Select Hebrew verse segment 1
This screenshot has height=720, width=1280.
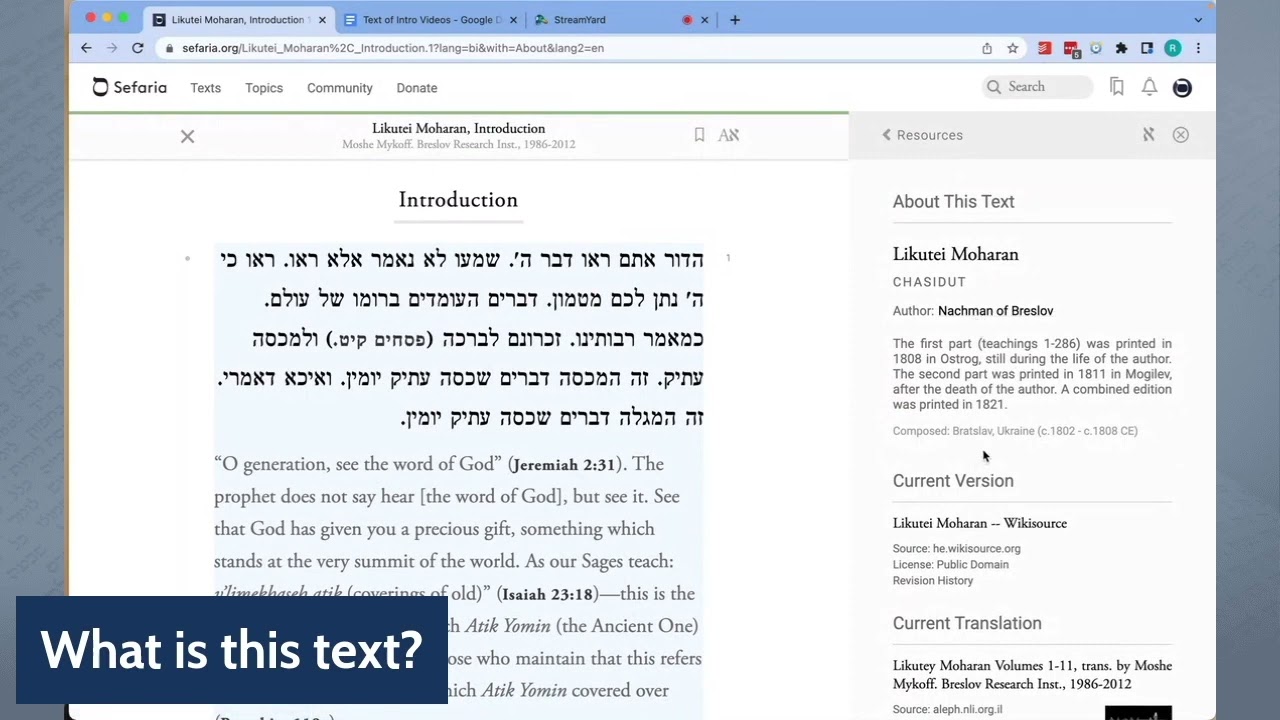pyautogui.click(x=459, y=339)
